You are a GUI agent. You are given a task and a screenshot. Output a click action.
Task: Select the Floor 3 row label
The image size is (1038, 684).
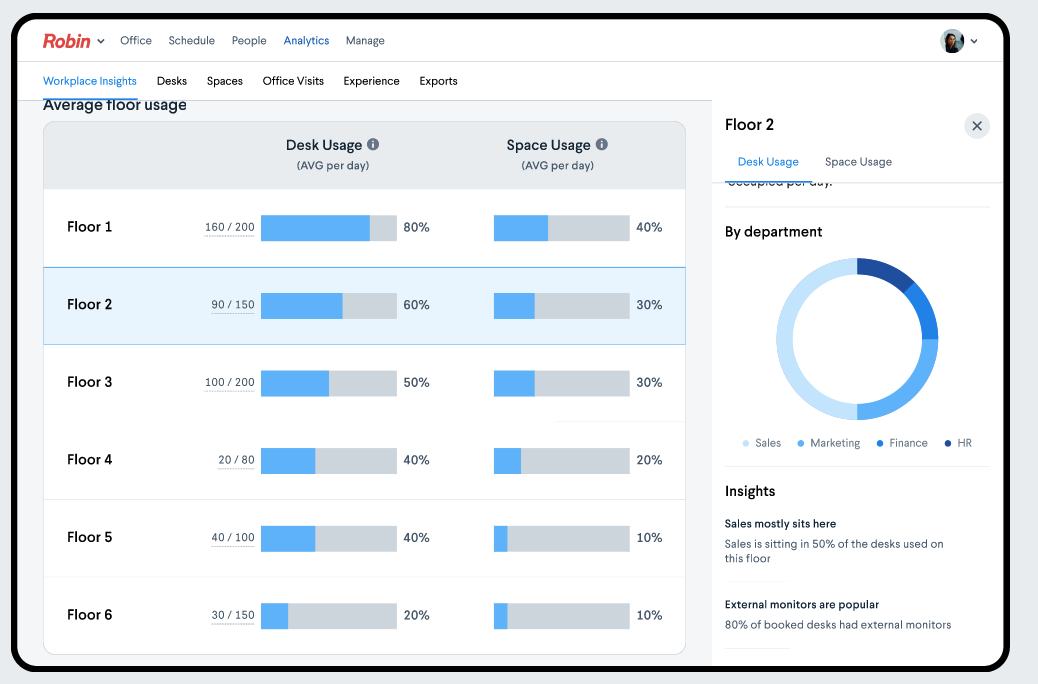pyautogui.click(x=89, y=382)
